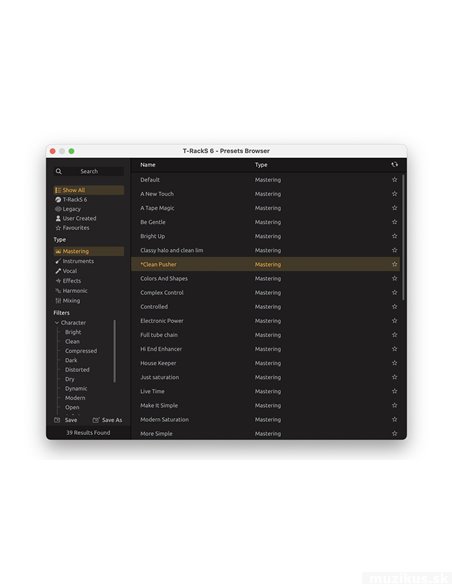The image size is (452, 584).
Task: Select the Be Gentle preset
Action: tap(153, 222)
